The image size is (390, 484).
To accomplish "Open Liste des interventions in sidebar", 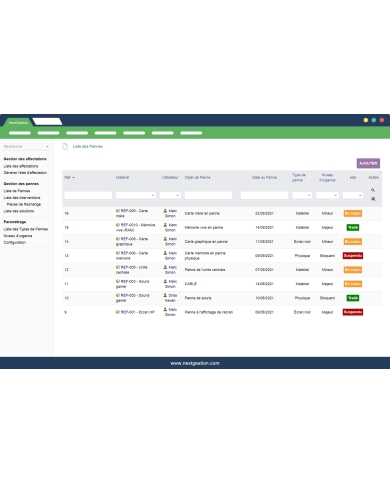I will 22,198.
